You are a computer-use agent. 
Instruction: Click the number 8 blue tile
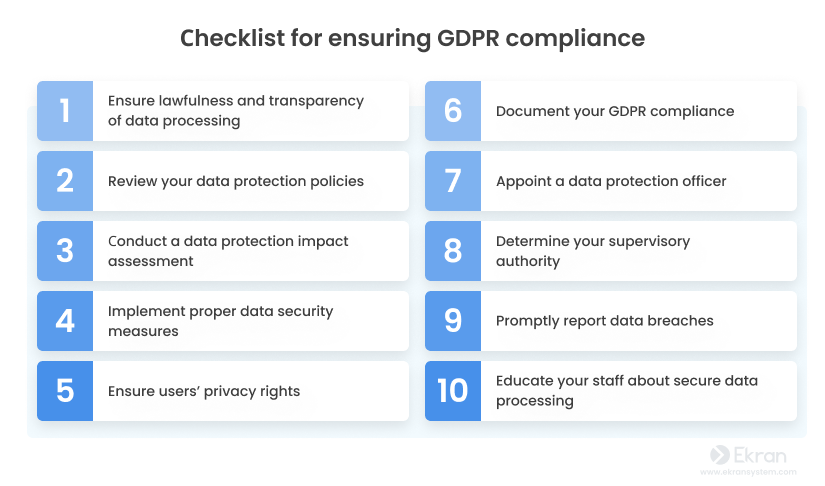(453, 251)
